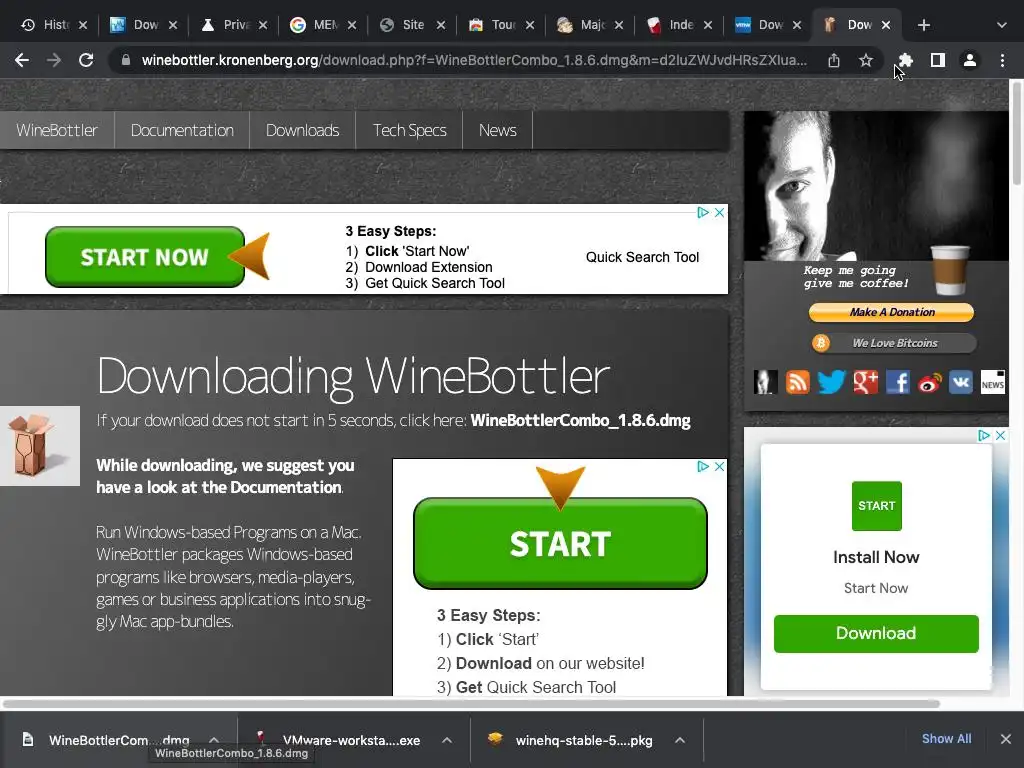Expand options for VMware-workstation exe download
Viewport: 1024px width, 768px height.
point(447,740)
